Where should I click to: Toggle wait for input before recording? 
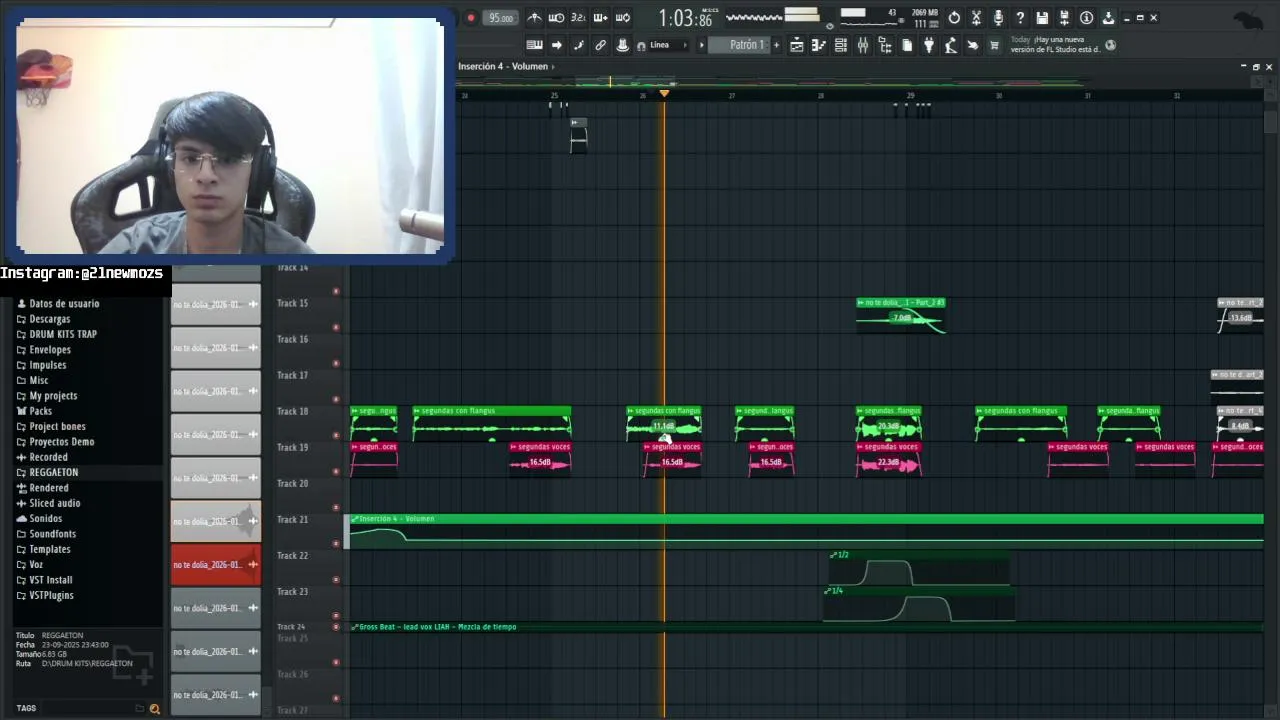(556, 18)
